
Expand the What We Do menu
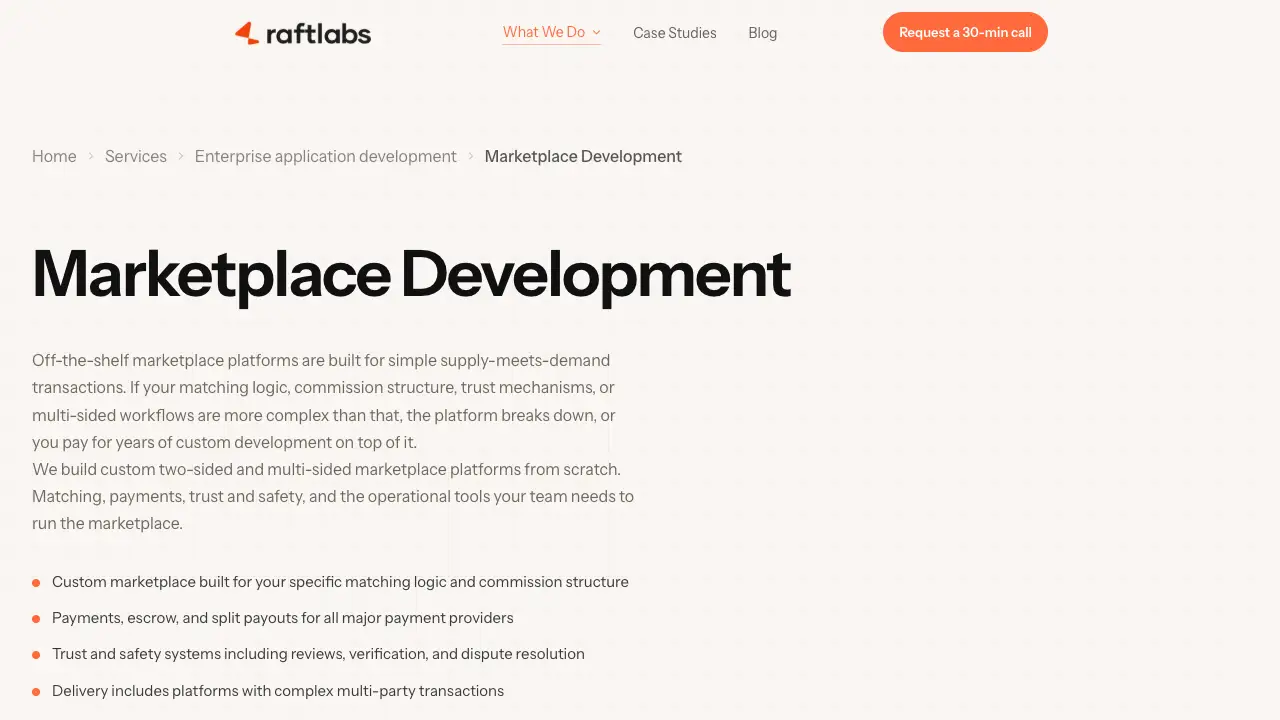[552, 32]
